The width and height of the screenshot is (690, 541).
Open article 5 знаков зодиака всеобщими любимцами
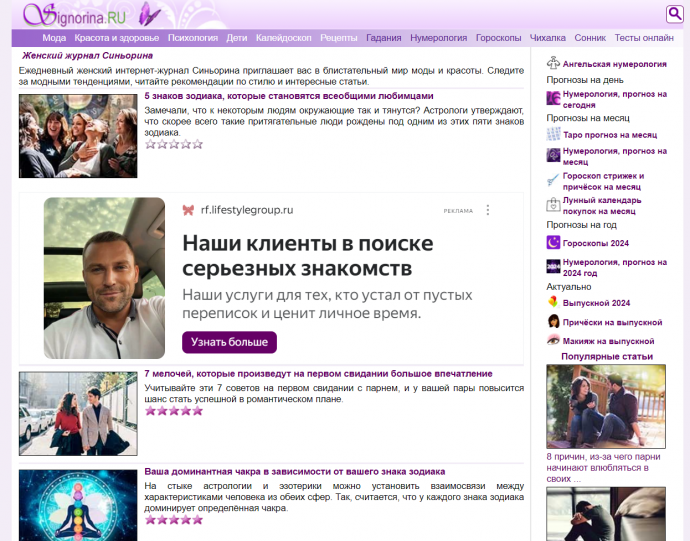coord(289,96)
